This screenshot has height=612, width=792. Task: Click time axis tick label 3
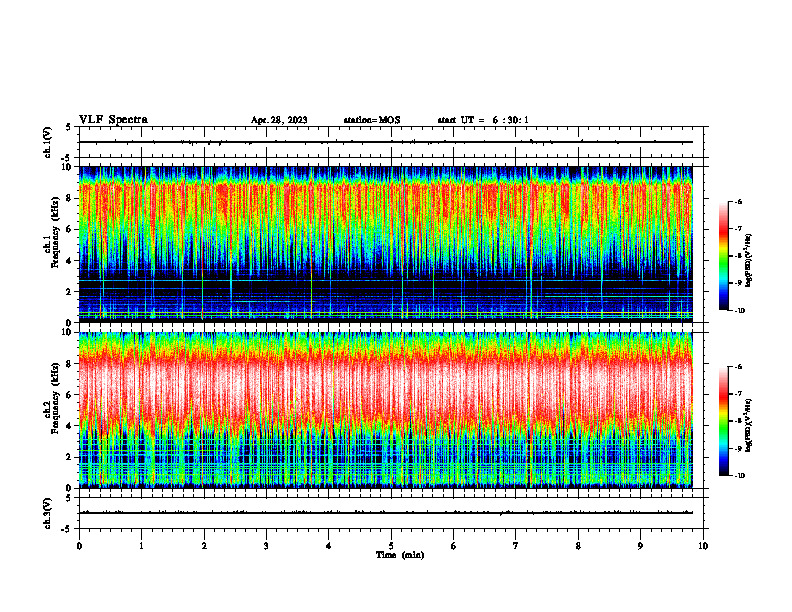[266, 546]
